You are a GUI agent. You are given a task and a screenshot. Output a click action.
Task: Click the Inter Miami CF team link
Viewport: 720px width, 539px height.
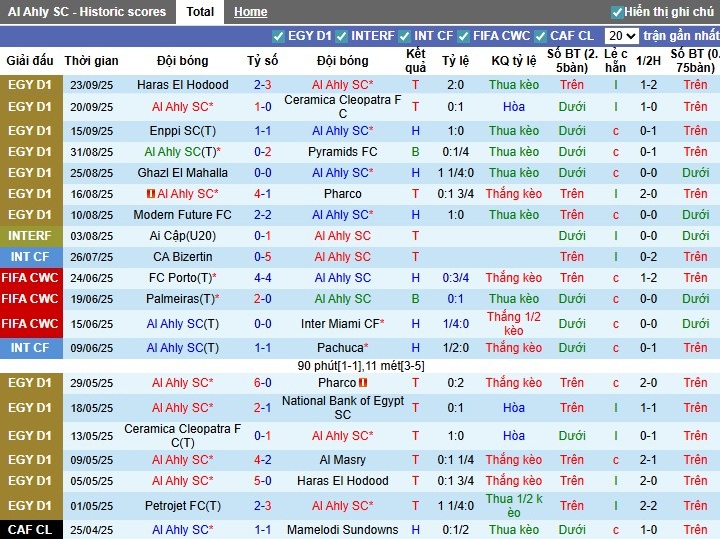(x=342, y=324)
